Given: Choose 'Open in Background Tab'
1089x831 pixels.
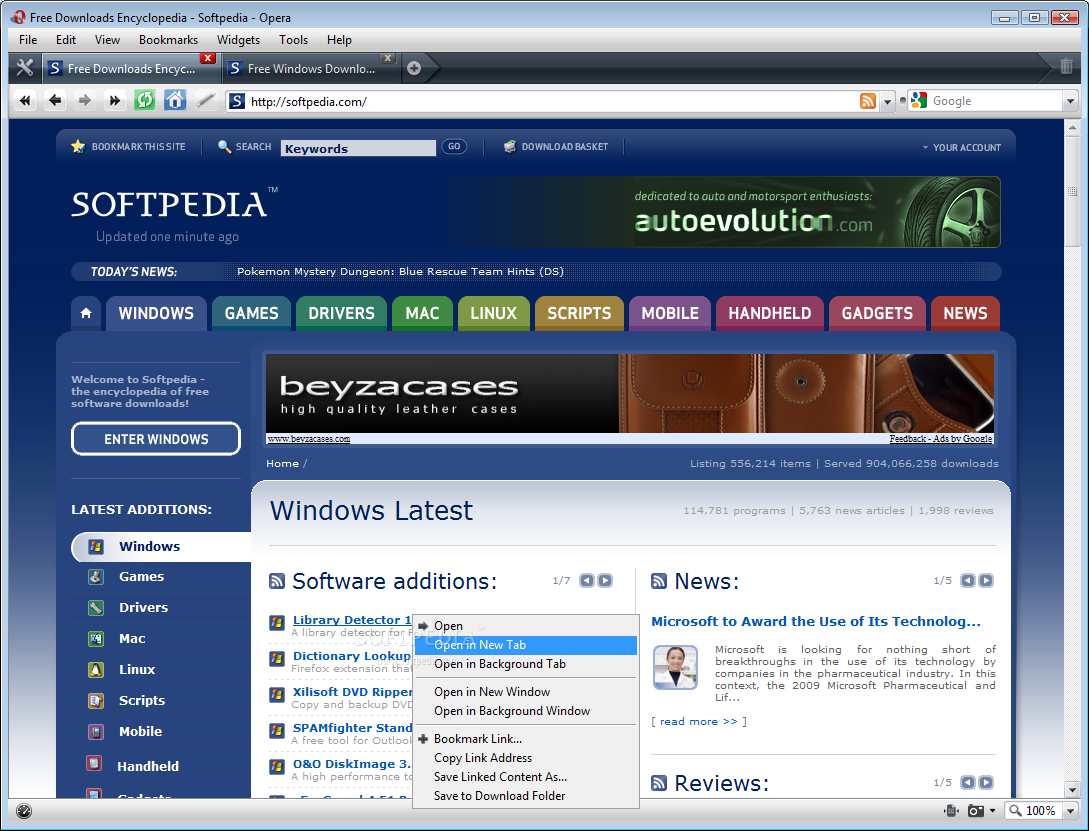Looking at the screenshot, I should tap(526, 664).
